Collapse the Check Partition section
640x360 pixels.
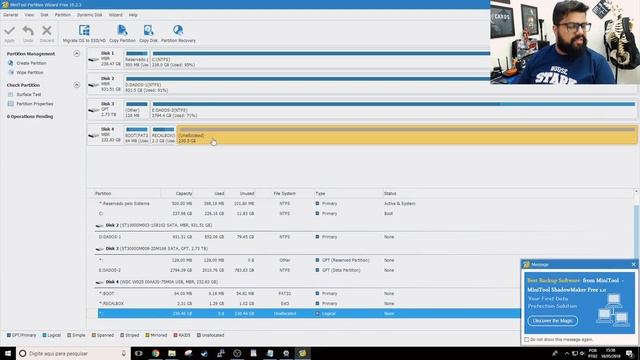(x=76, y=85)
